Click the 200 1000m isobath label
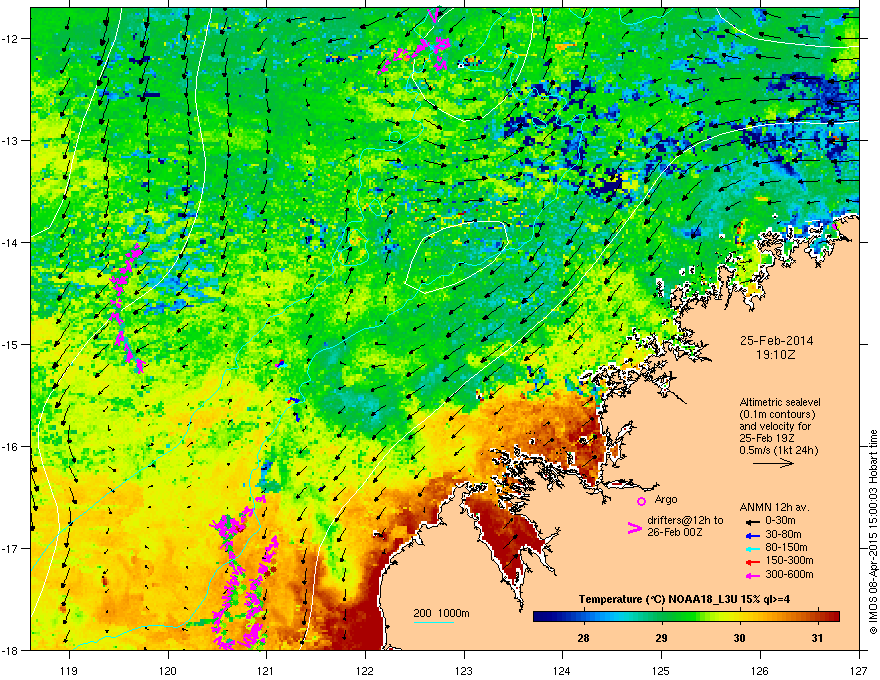This screenshot has width=880, height=680. 441,613
